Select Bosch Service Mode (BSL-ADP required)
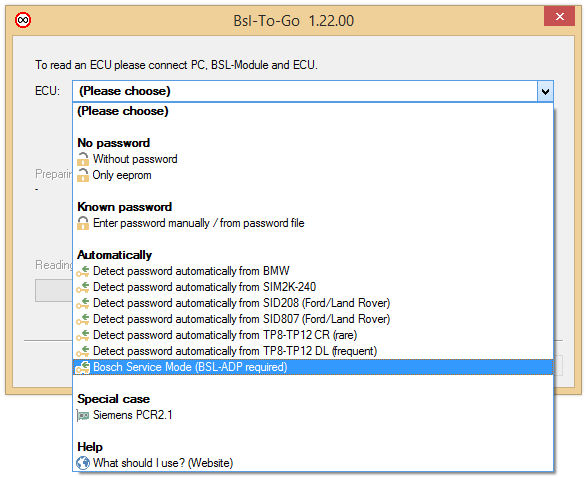Image resolution: width=587 pixels, height=481 pixels. coord(313,367)
